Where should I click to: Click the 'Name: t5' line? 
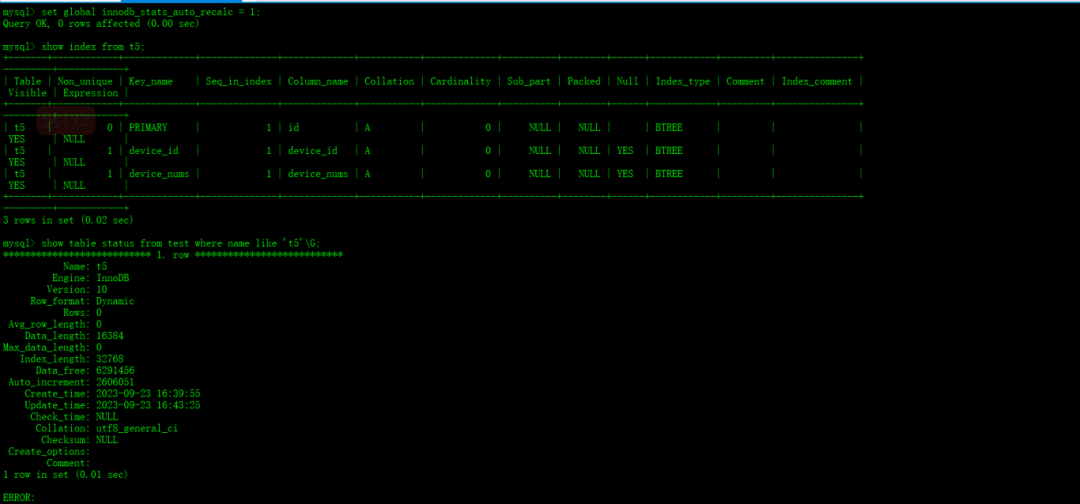pos(85,266)
